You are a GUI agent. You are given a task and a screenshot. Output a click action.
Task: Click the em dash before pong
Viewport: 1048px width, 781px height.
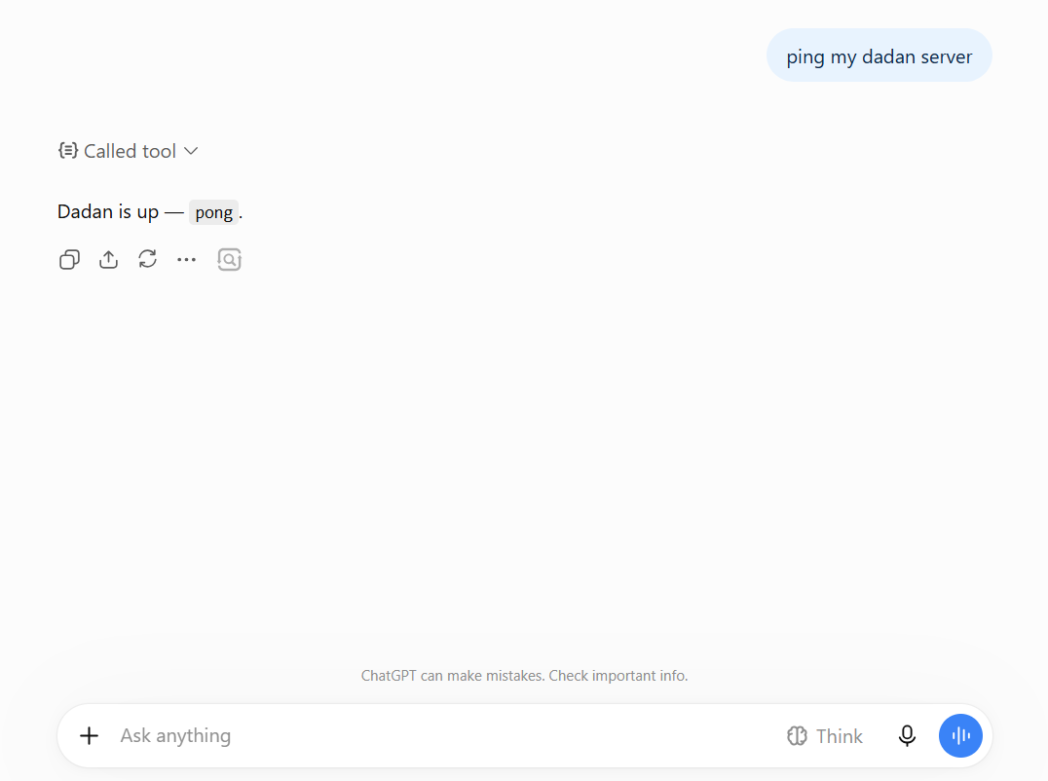[174, 213]
